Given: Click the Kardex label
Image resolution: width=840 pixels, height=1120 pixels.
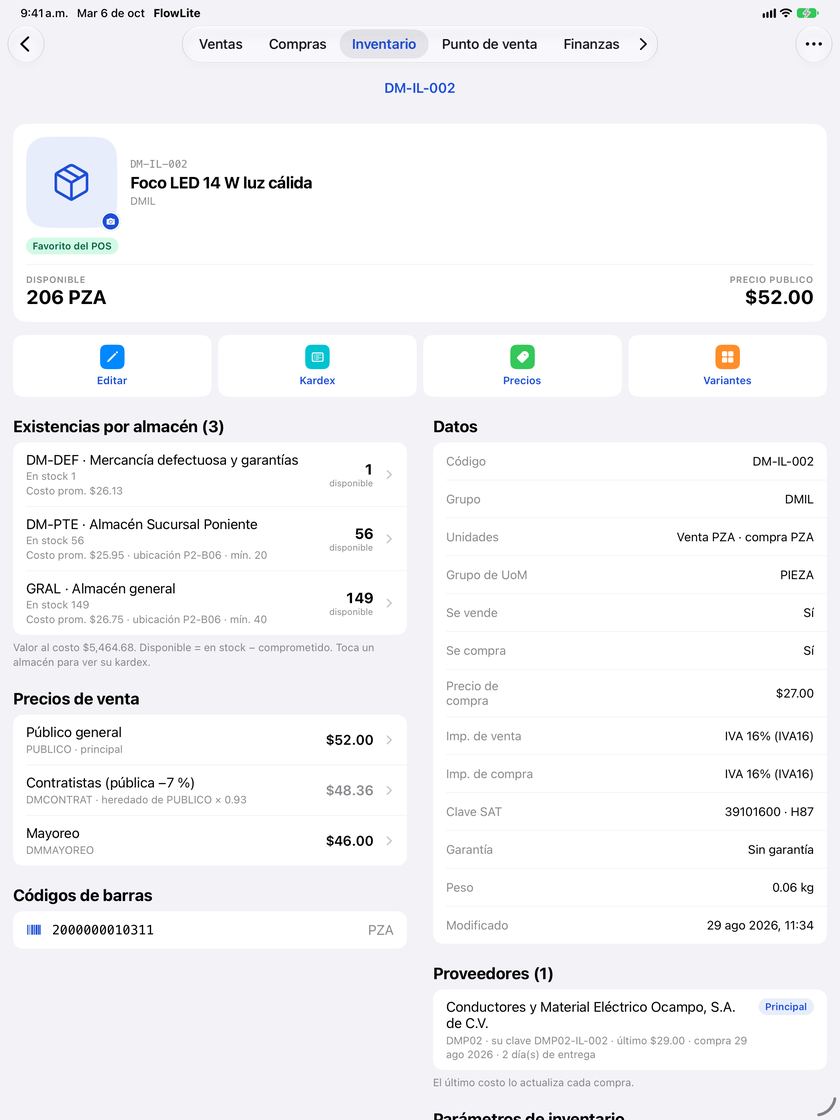Looking at the screenshot, I should (317, 381).
